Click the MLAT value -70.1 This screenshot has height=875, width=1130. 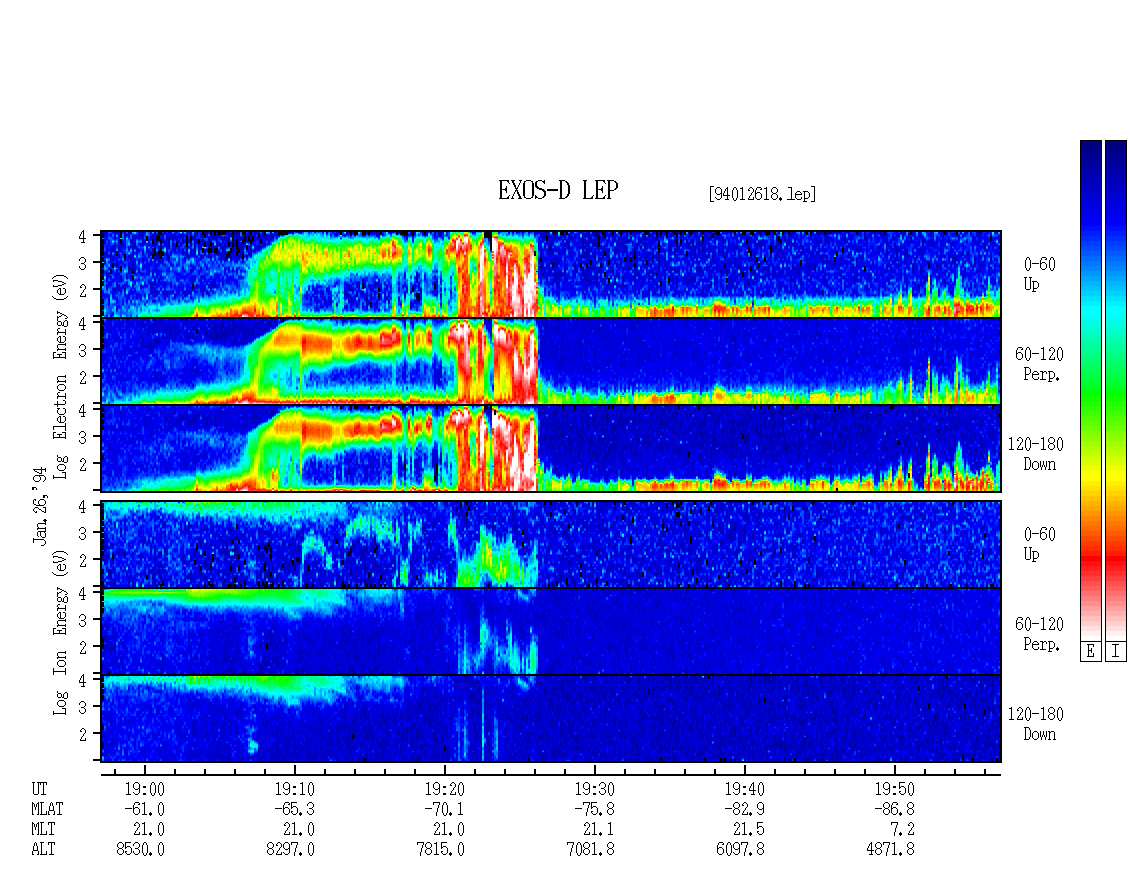(444, 809)
